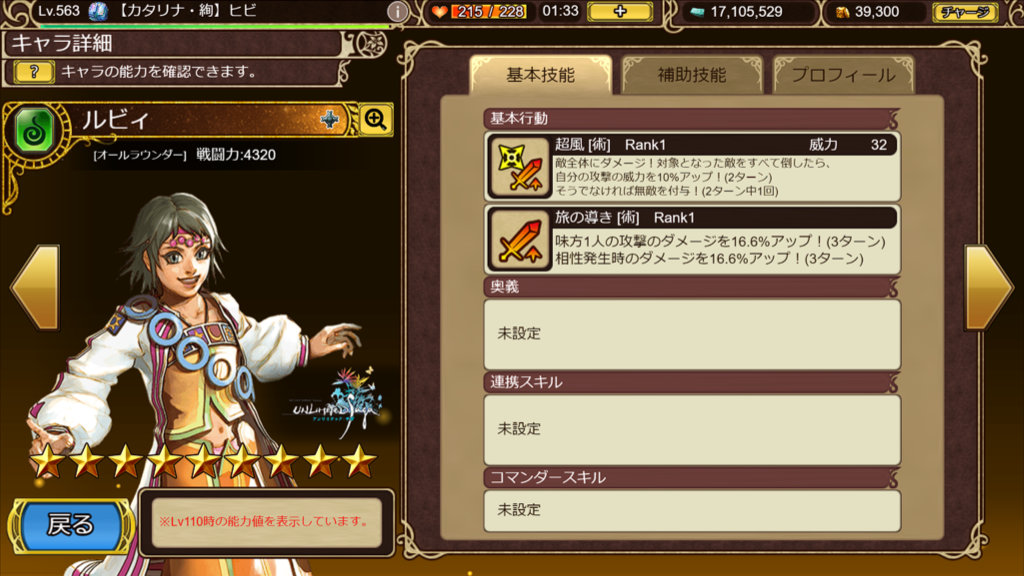Open the プロフィール tab

click(x=843, y=75)
